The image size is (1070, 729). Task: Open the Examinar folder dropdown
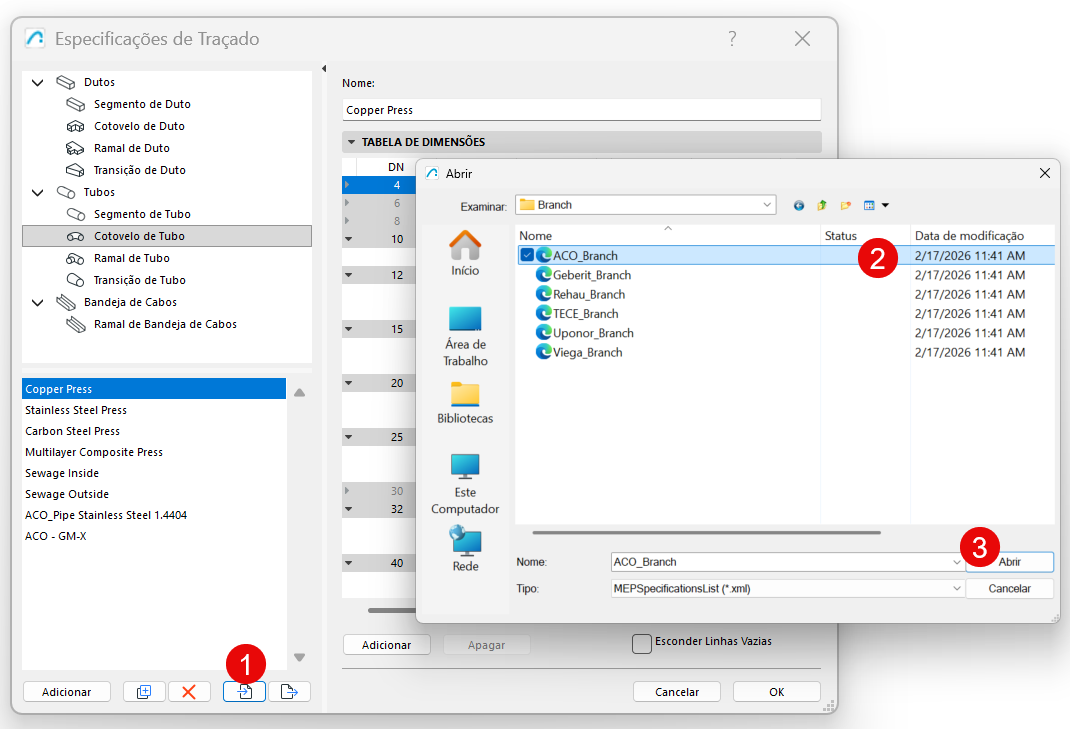point(767,205)
